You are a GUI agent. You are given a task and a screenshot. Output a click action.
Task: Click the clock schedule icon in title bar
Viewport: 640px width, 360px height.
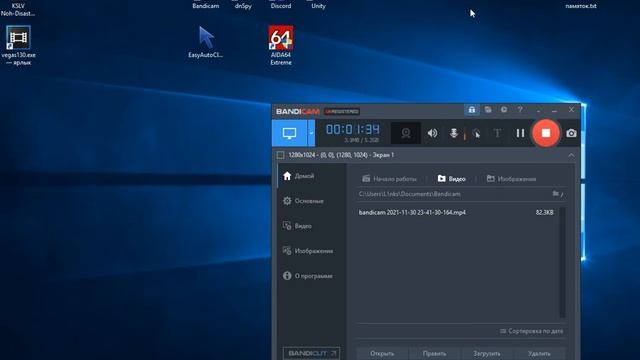click(x=504, y=110)
